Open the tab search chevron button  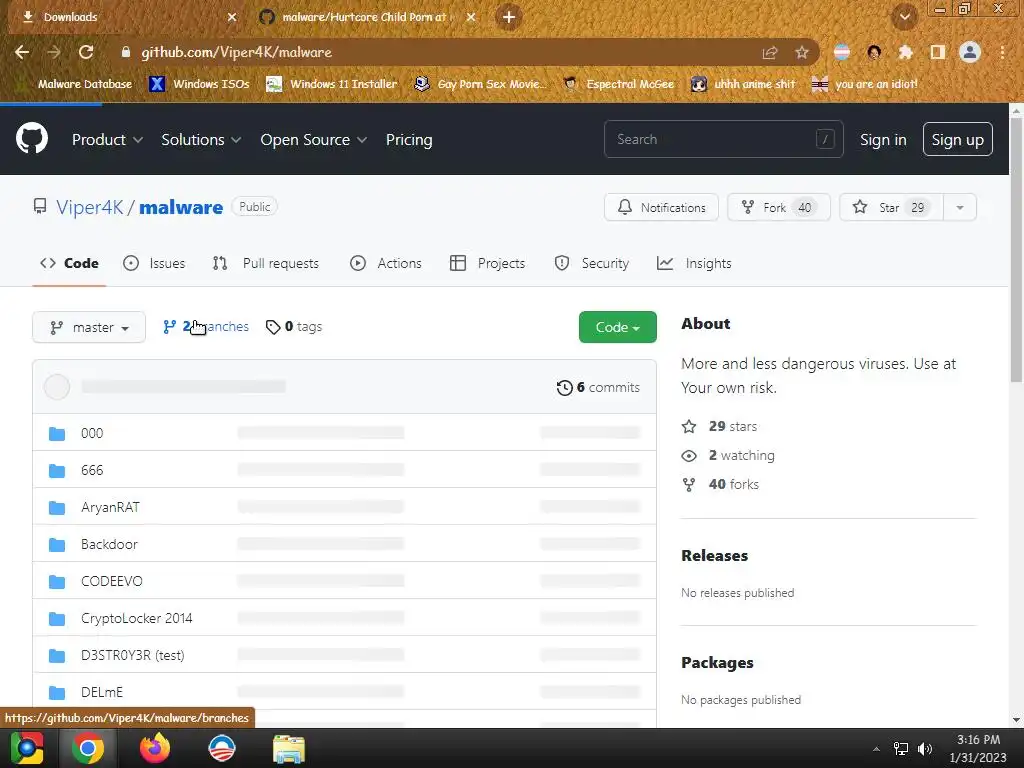point(904,17)
